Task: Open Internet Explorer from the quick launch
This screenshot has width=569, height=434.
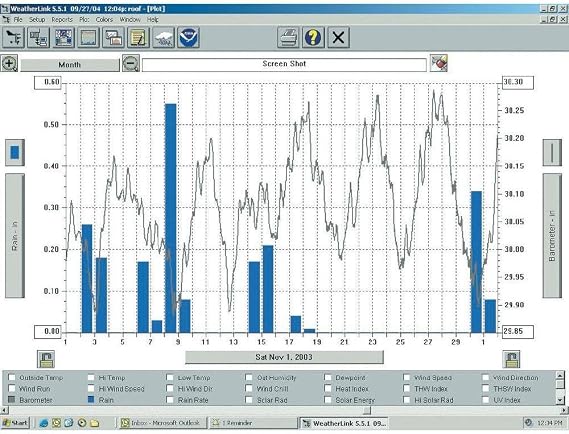Action: tap(44, 423)
